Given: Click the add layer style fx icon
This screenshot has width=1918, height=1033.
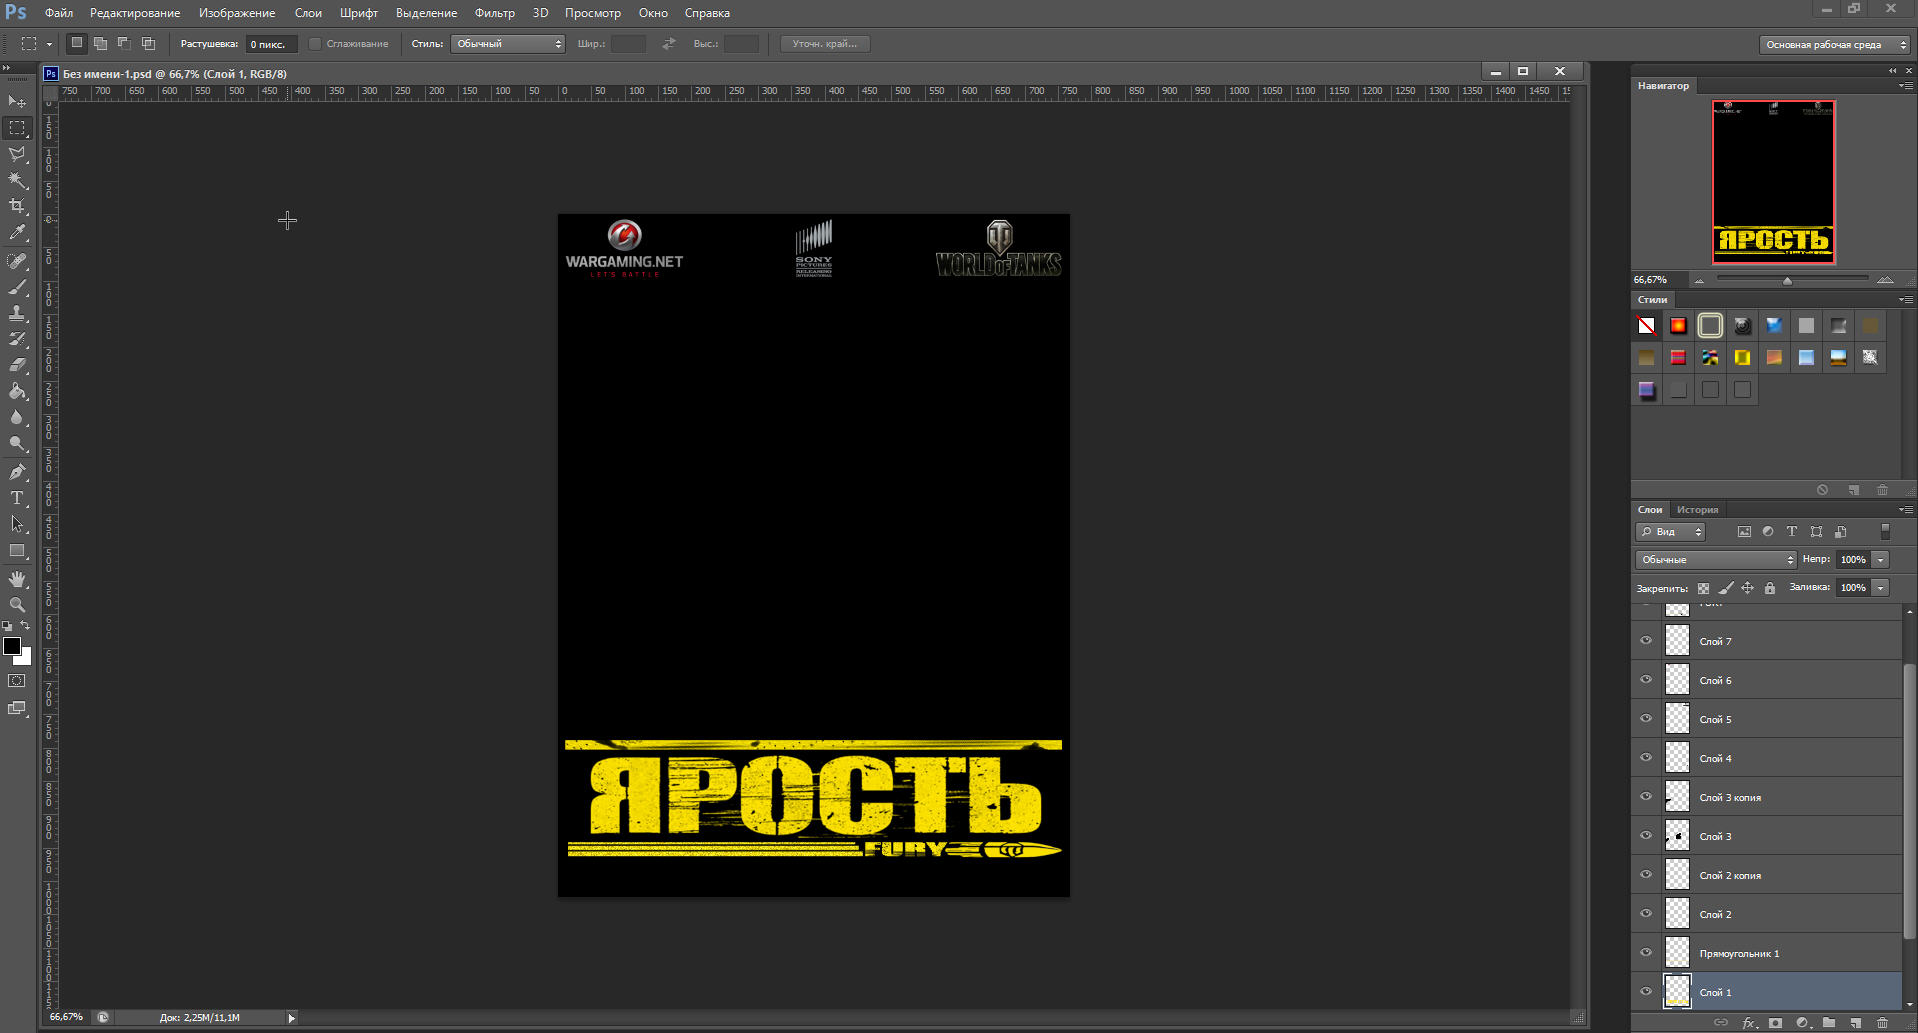Looking at the screenshot, I should (1749, 1023).
